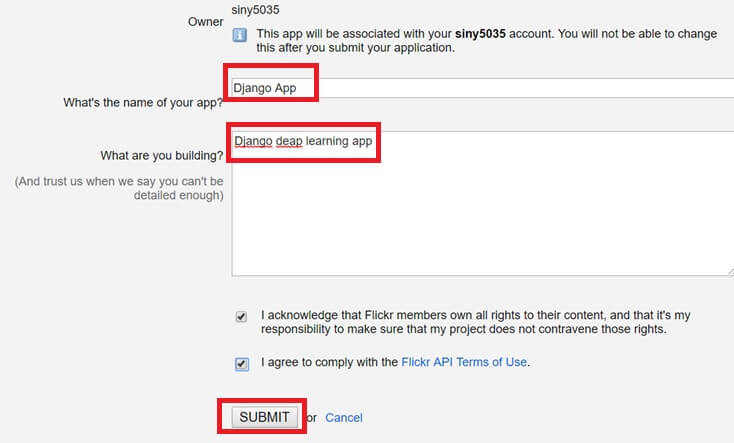Click the misspelled word "deap" in description
This screenshot has width=734, height=443.
(x=288, y=141)
